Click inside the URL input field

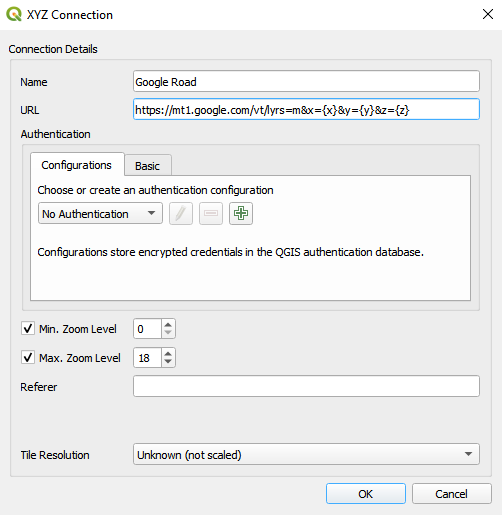[x=306, y=109]
